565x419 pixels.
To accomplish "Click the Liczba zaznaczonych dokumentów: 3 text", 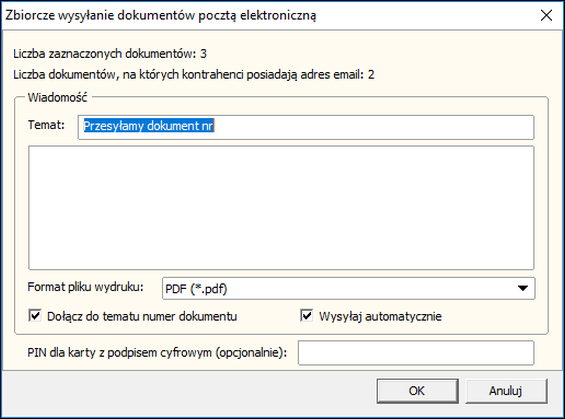I will (x=110, y=54).
